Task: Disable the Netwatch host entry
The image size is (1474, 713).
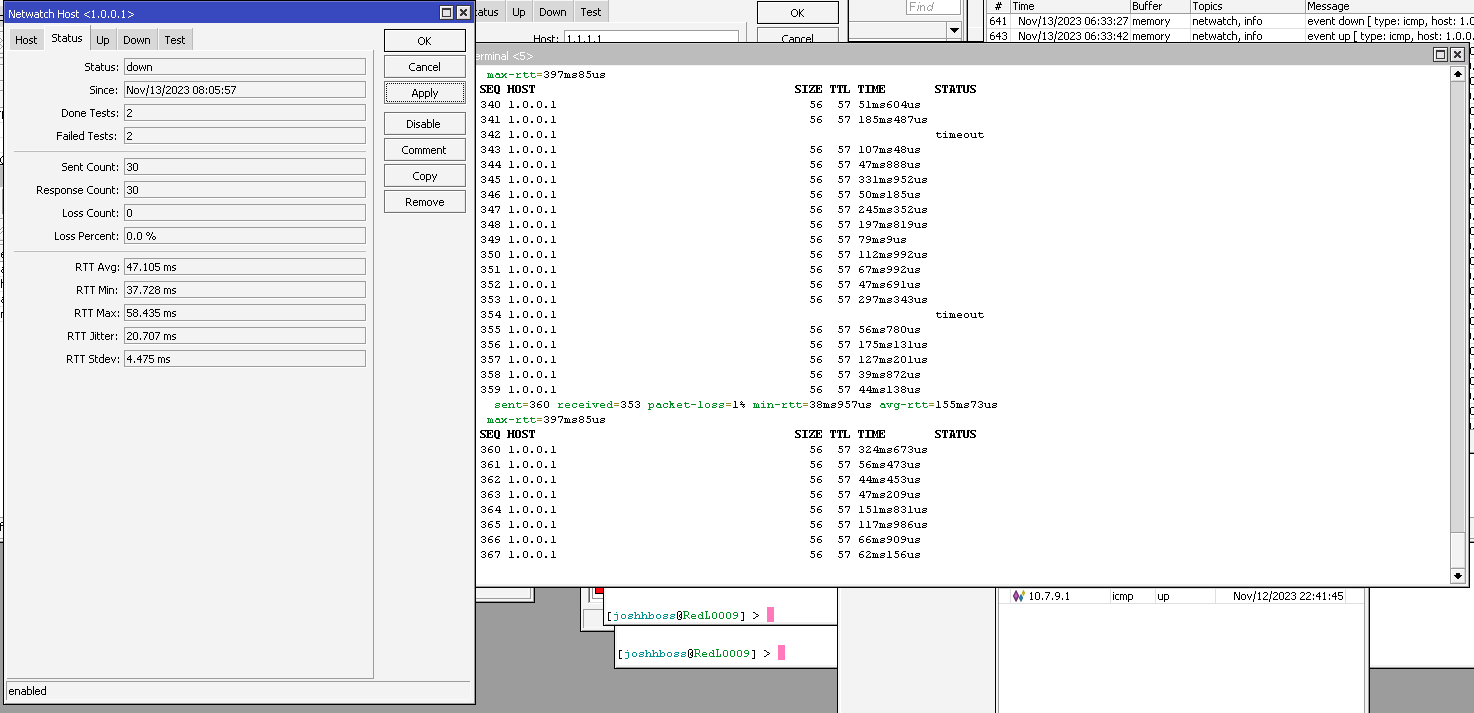Action: [424, 123]
